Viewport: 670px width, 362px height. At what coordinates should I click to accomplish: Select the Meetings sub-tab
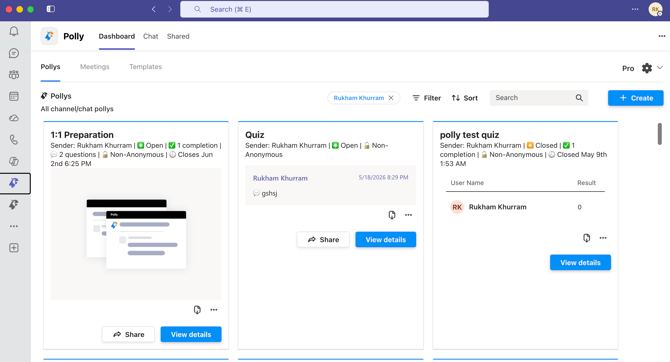94,67
